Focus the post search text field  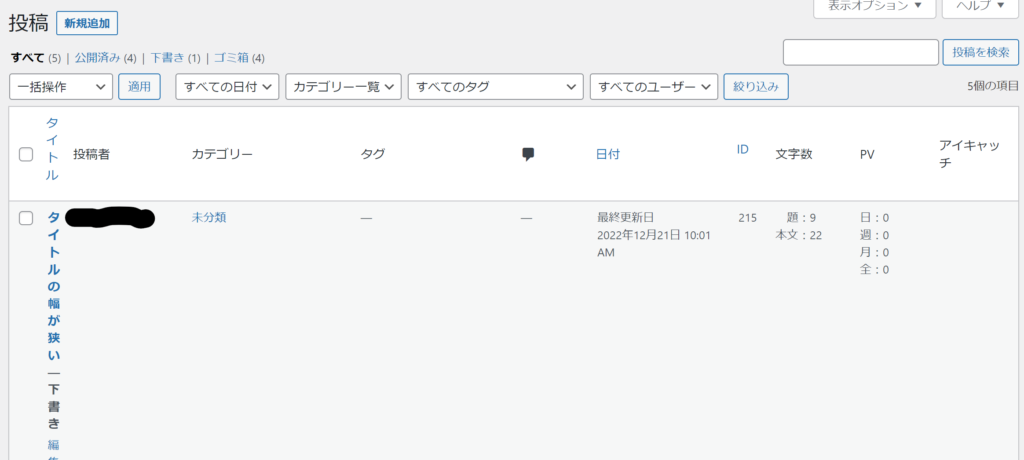click(x=860, y=52)
